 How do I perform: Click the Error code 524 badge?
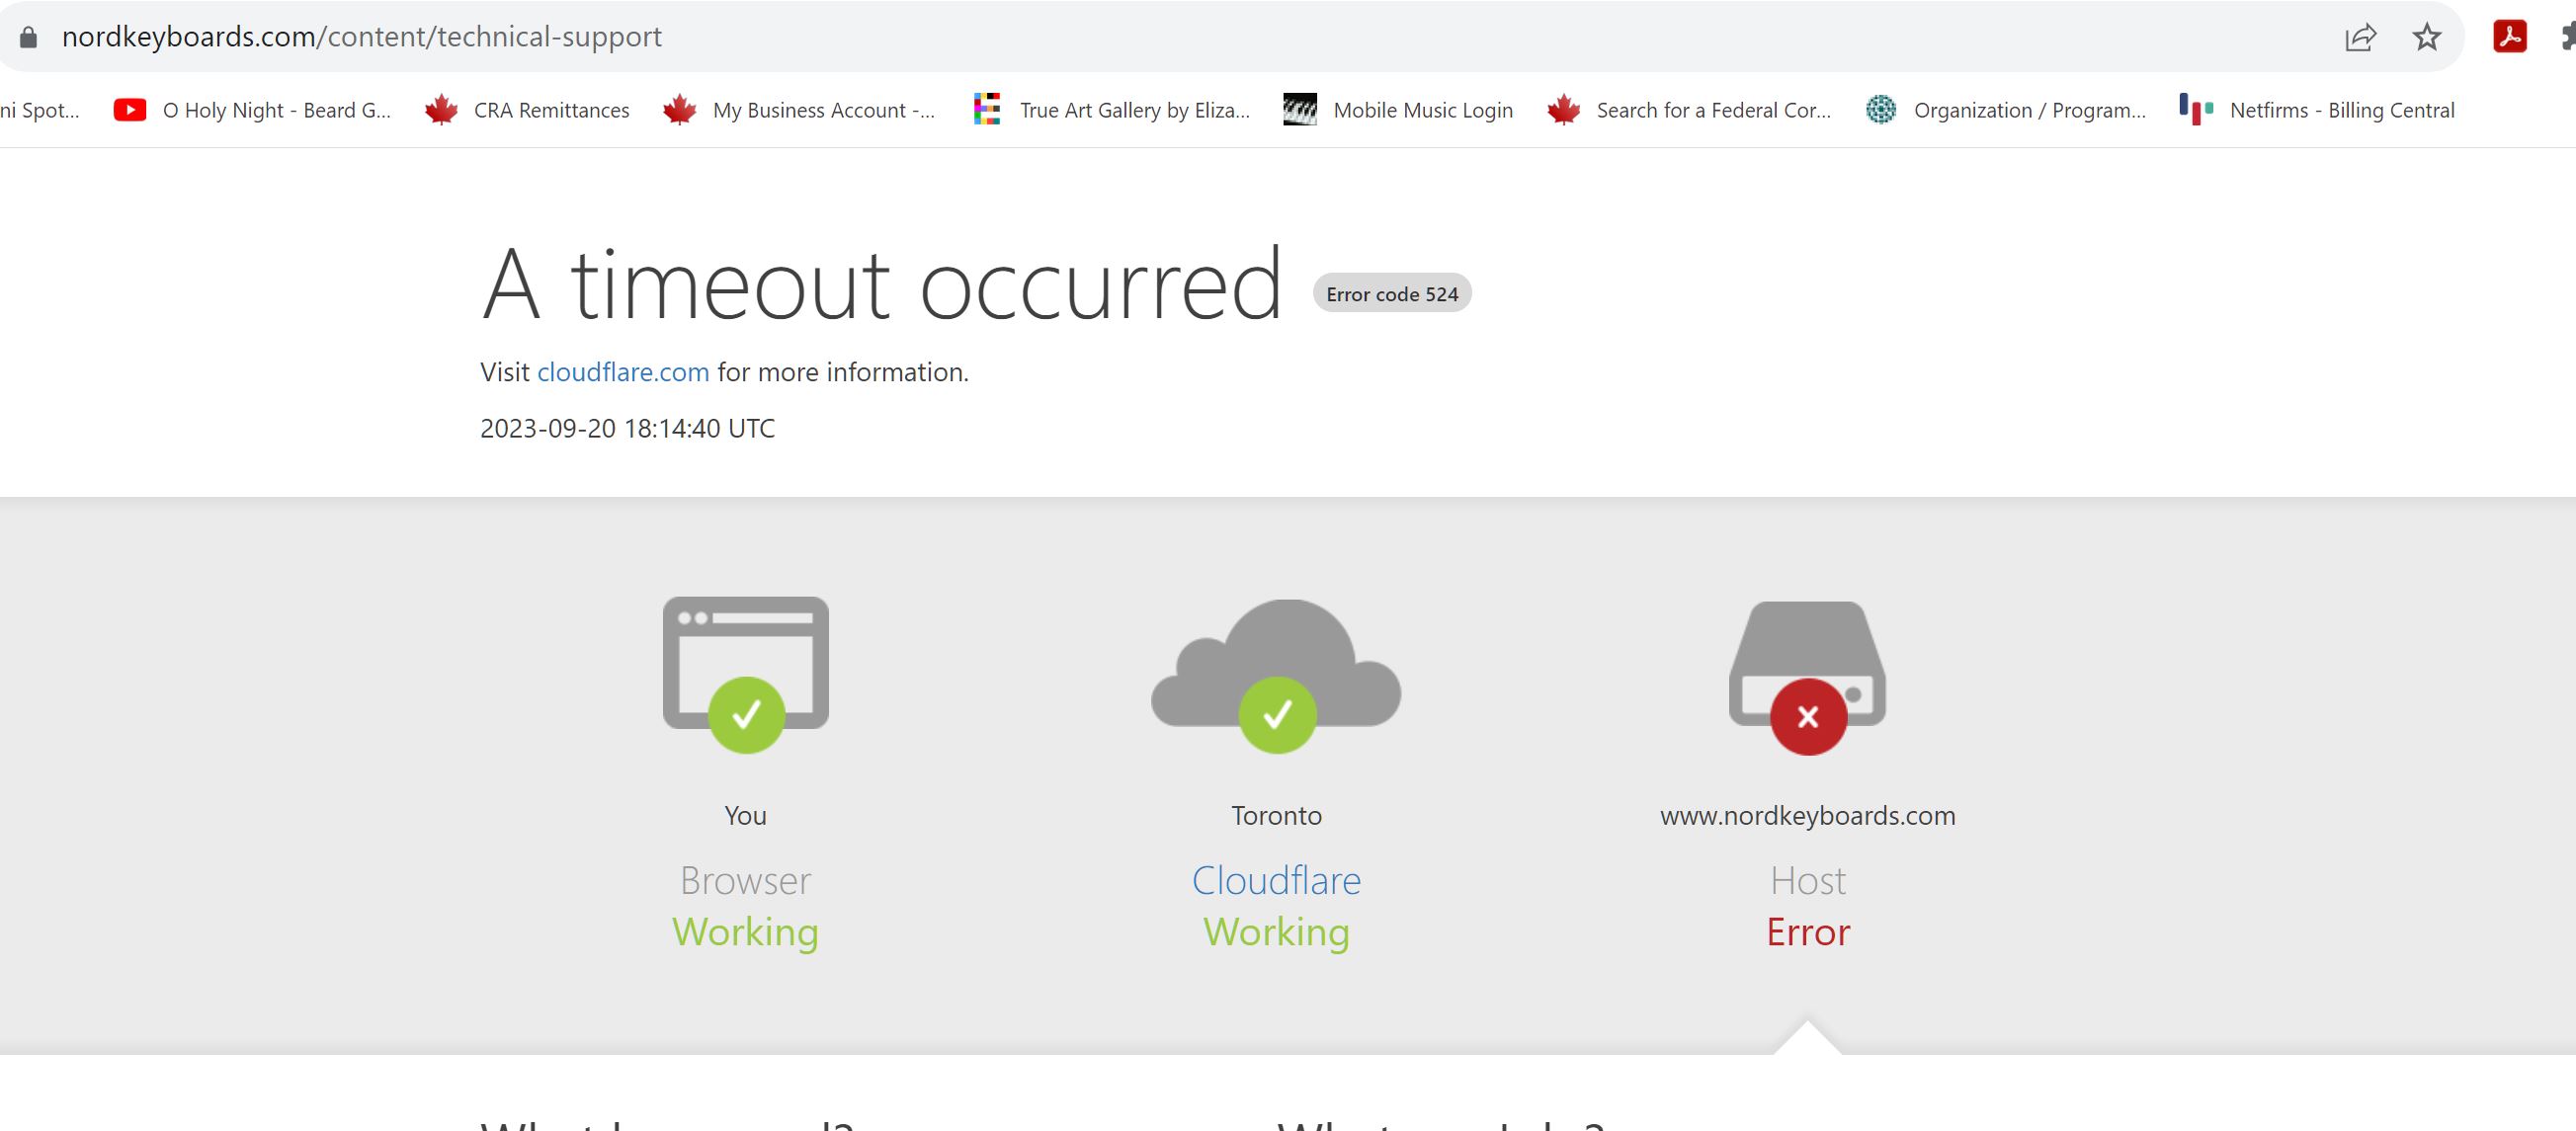point(1391,294)
